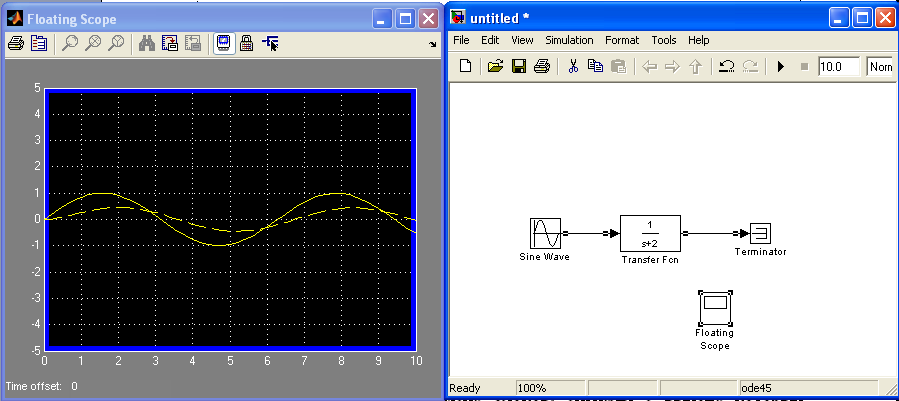
Task: Save the model using floppy disk icon
Action: pos(519,67)
